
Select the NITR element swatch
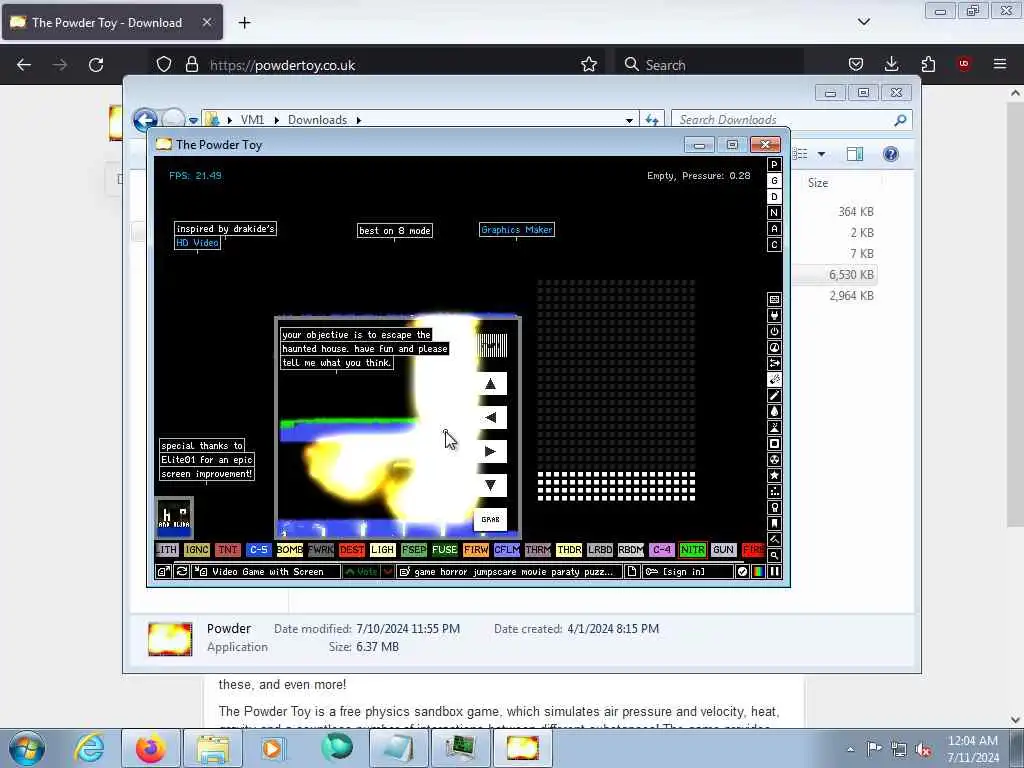692,550
